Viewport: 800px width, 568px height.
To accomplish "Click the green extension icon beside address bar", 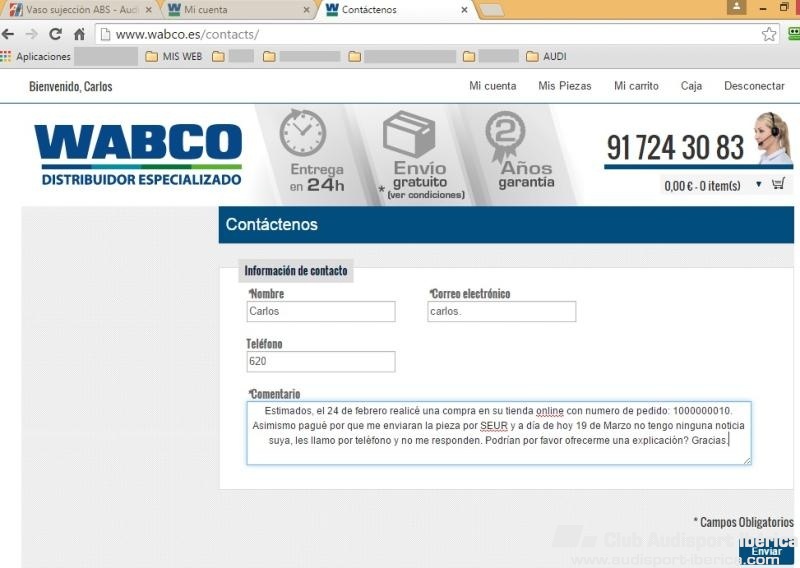I will point(794,34).
